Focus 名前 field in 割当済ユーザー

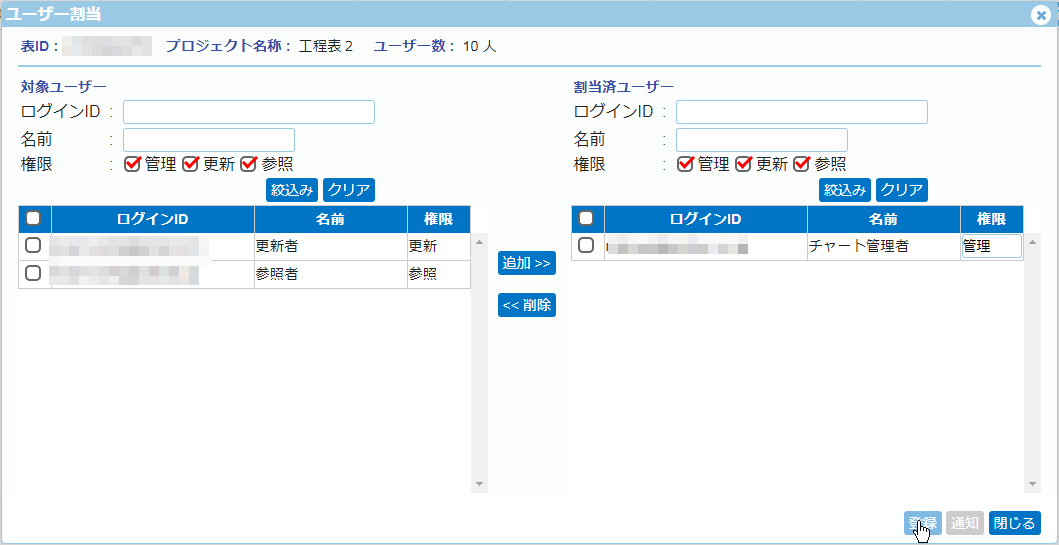761,140
